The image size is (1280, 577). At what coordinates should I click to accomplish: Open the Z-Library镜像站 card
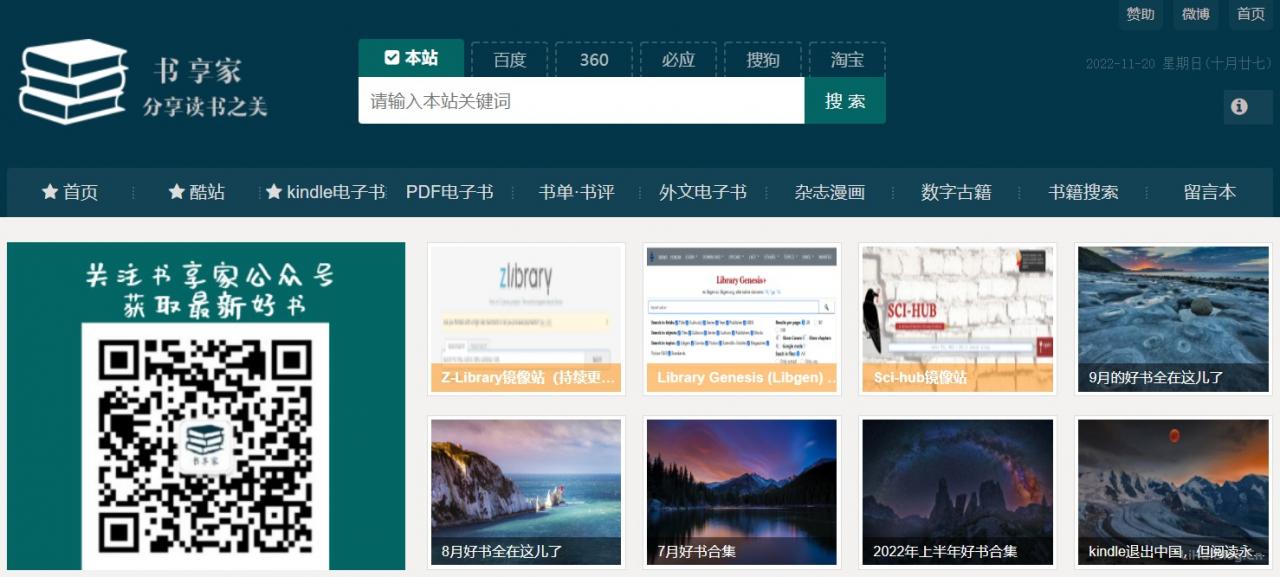point(526,320)
